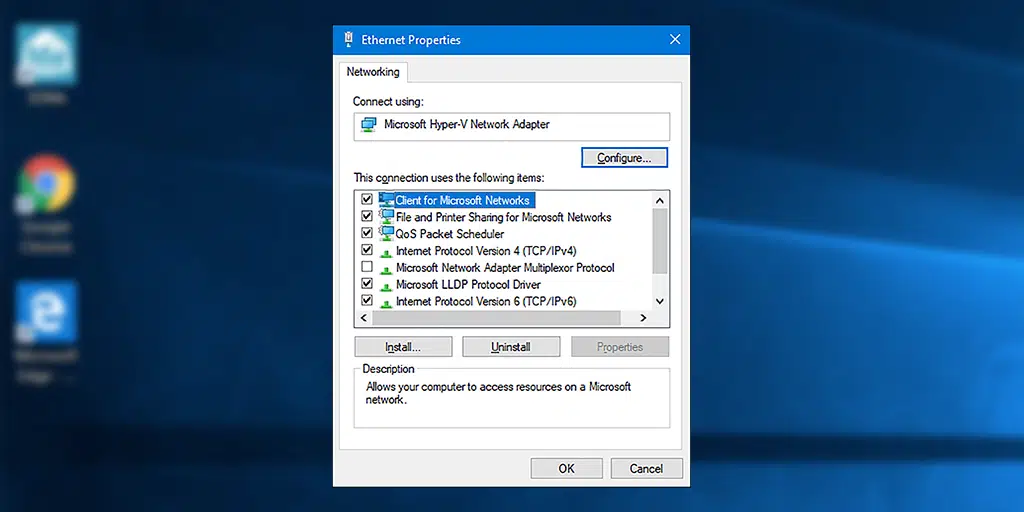1024x512 pixels.
Task: Select the top desktop shortcut icon
Action: point(46,54)
